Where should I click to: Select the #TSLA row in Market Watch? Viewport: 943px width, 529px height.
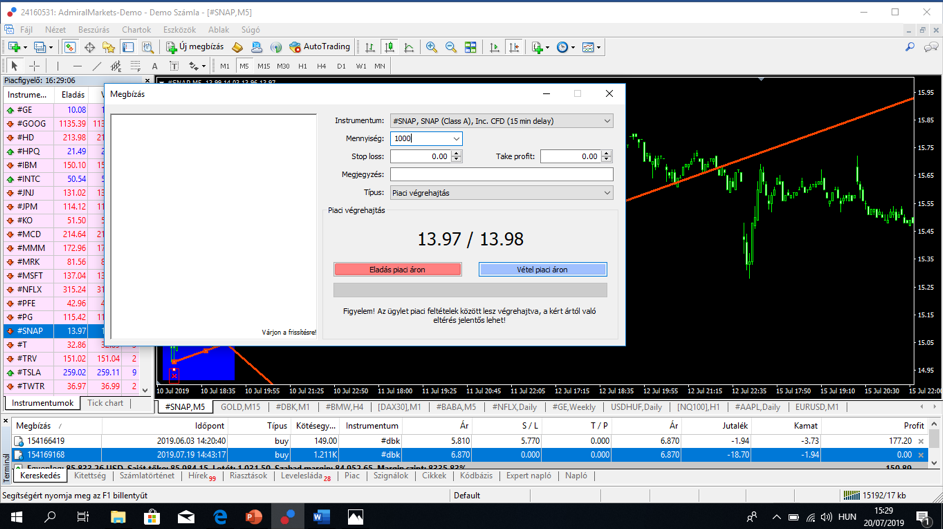click(x=72, y=373)
